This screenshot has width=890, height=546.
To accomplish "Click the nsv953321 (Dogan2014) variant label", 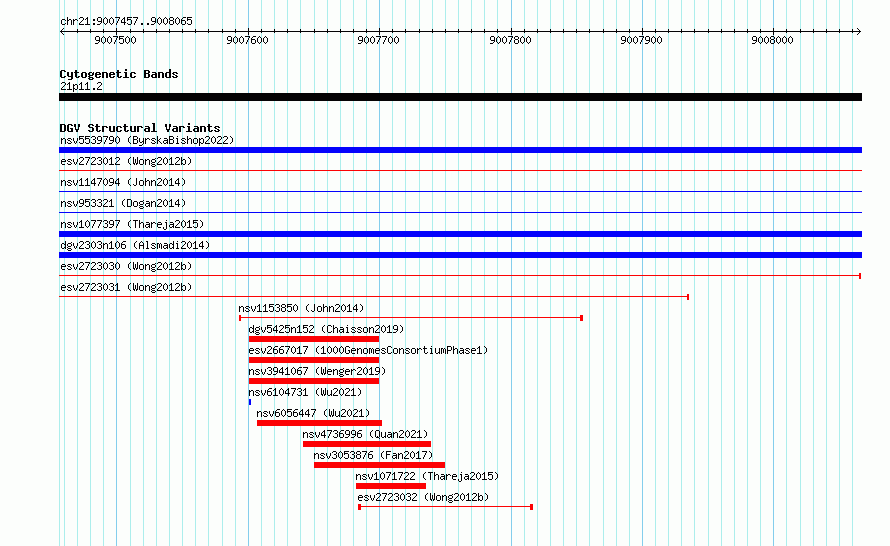I will [x=123, y=203].
